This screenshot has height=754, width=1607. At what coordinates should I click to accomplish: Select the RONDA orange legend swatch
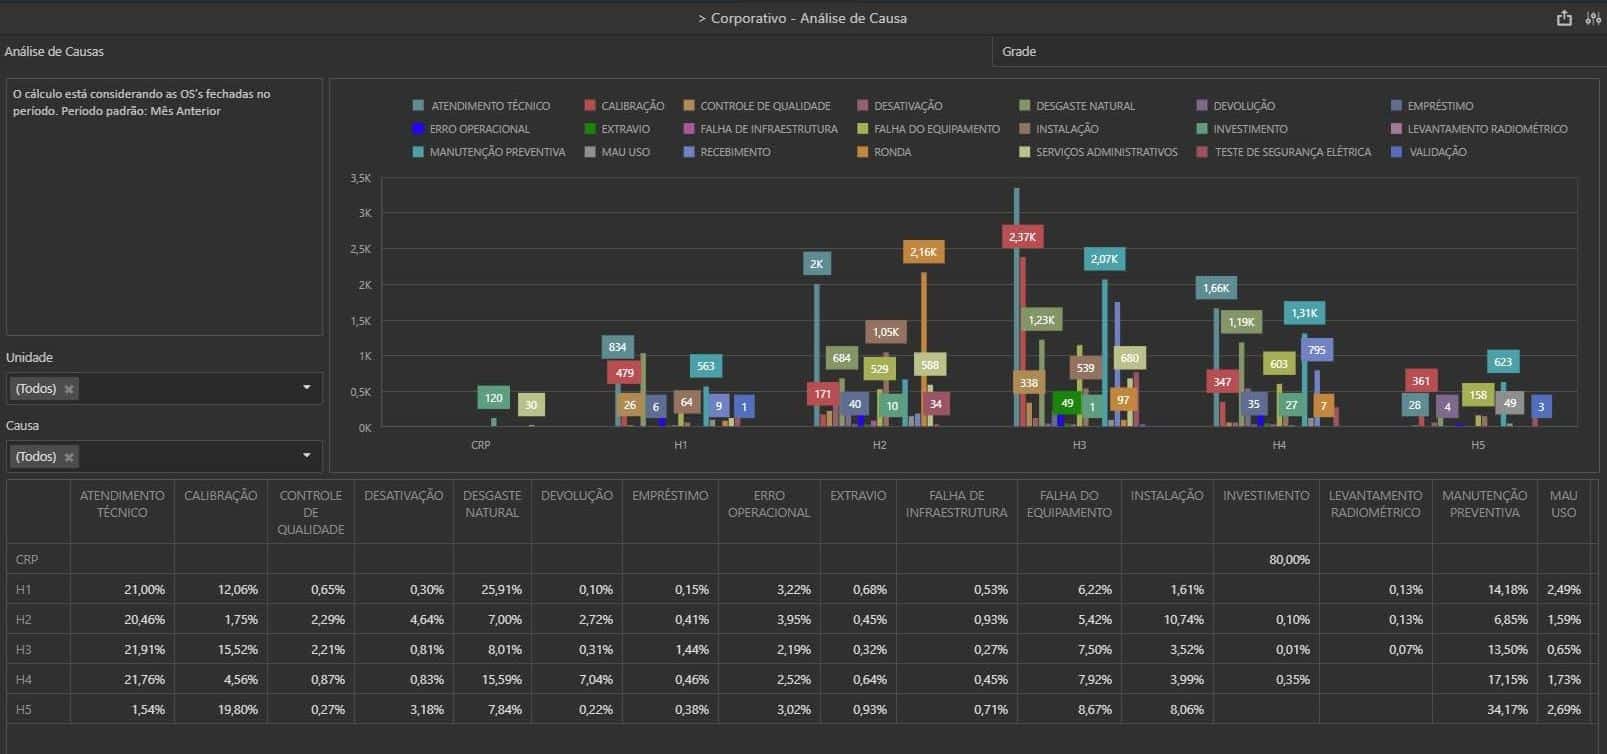864,152
